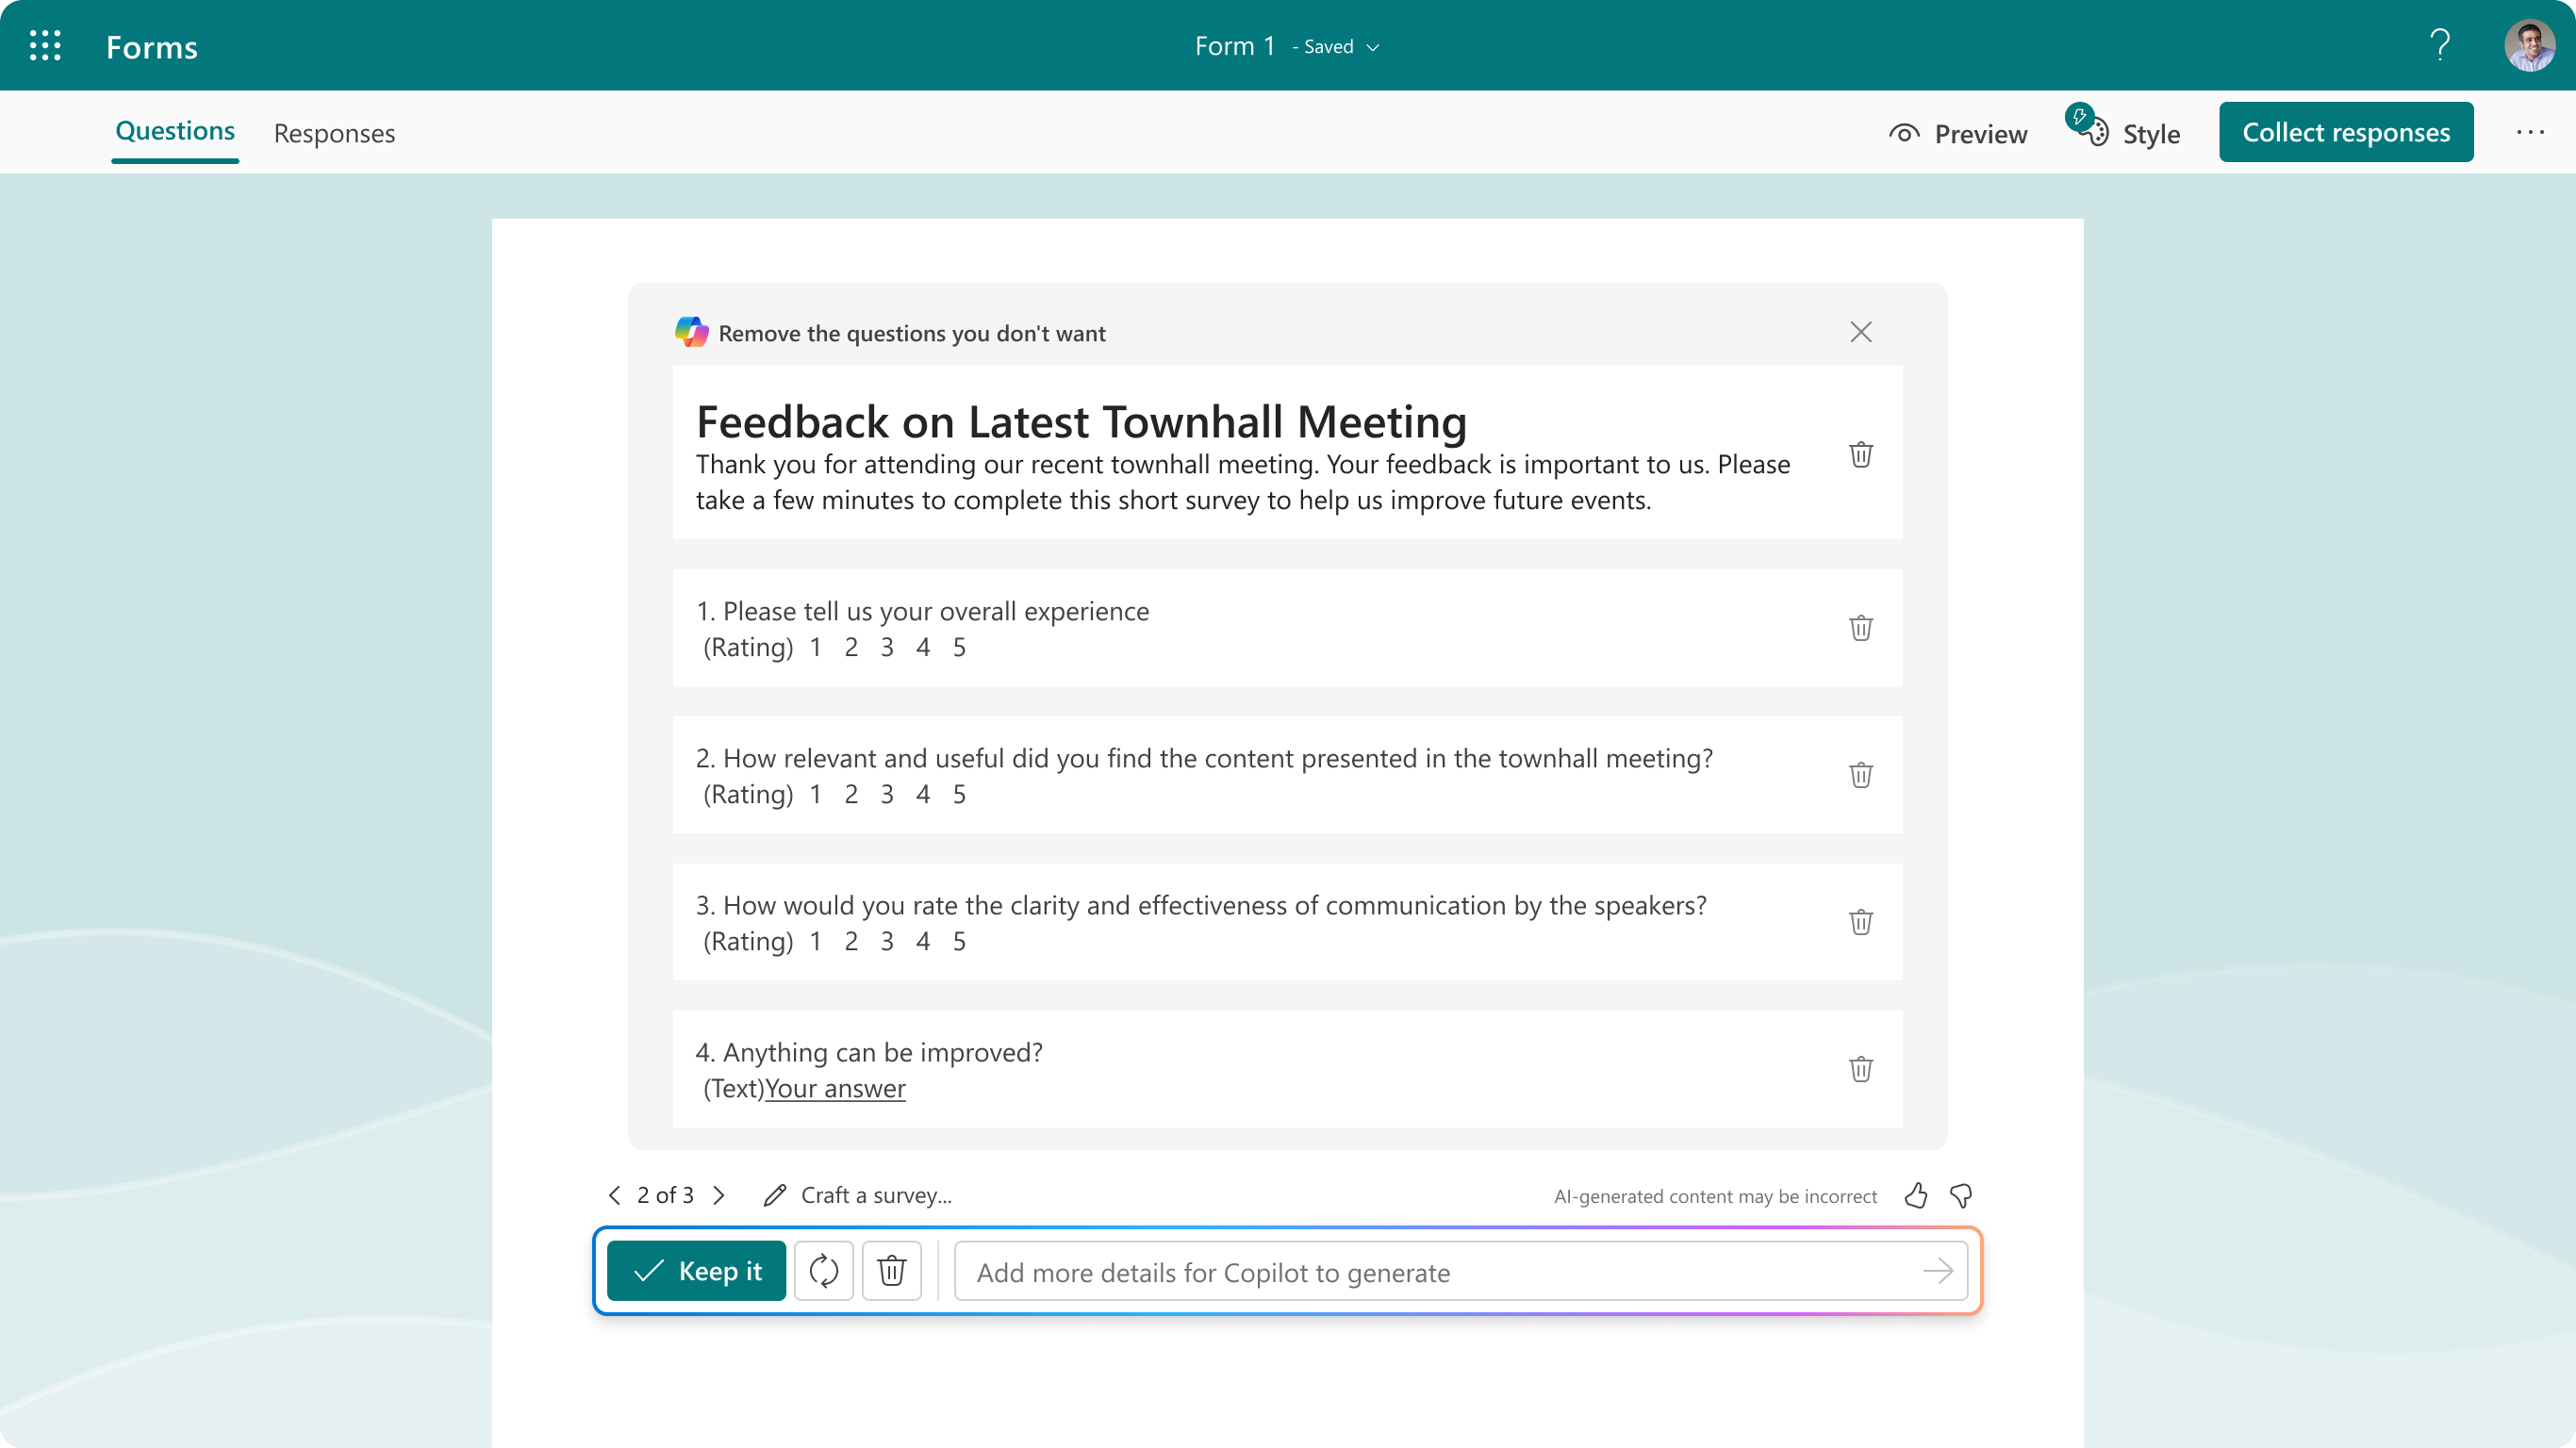Select the Questions tab
The width and height of the screenshot is (2576, 1448).
pos(175,131)
